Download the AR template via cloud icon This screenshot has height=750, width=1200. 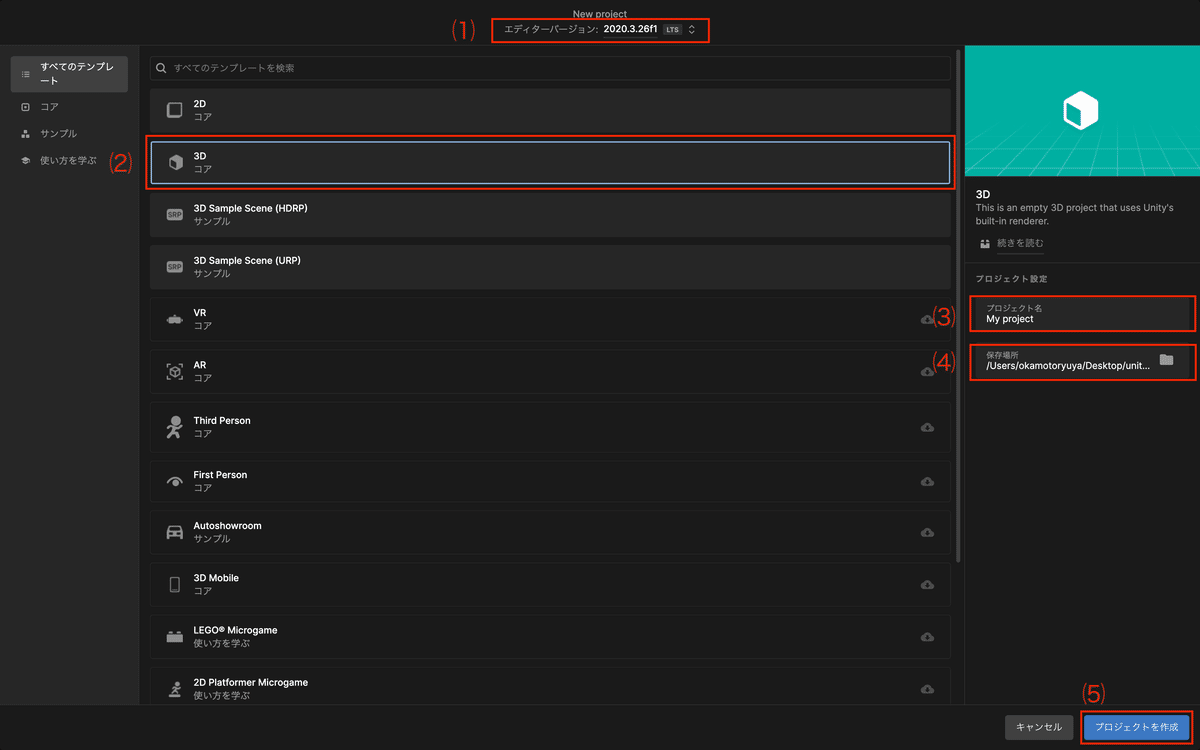coord(927,372)
